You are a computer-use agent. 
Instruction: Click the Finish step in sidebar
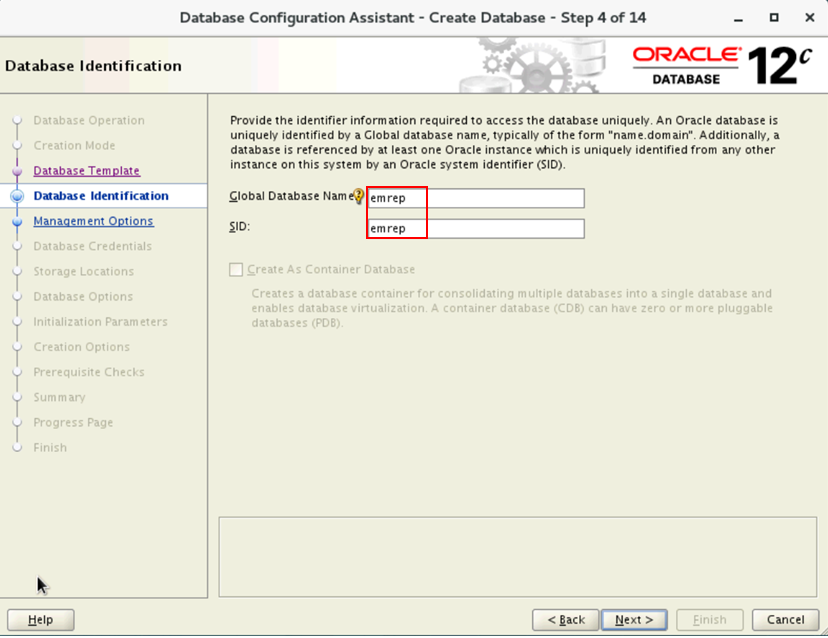(50, 448)
